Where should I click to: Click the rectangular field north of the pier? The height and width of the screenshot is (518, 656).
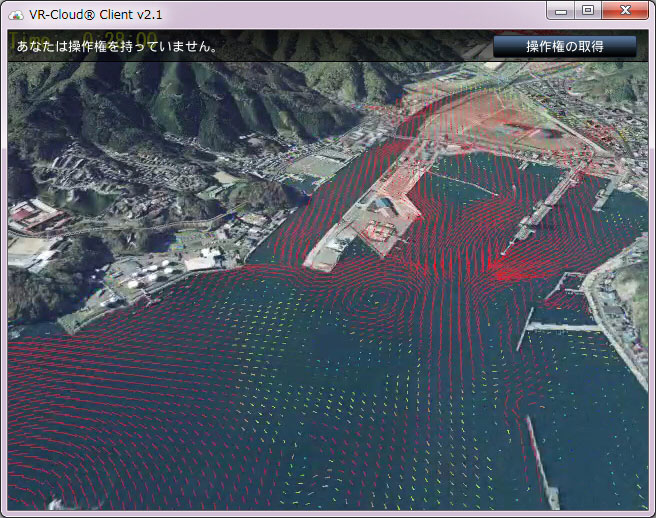[x=318, y=165]
